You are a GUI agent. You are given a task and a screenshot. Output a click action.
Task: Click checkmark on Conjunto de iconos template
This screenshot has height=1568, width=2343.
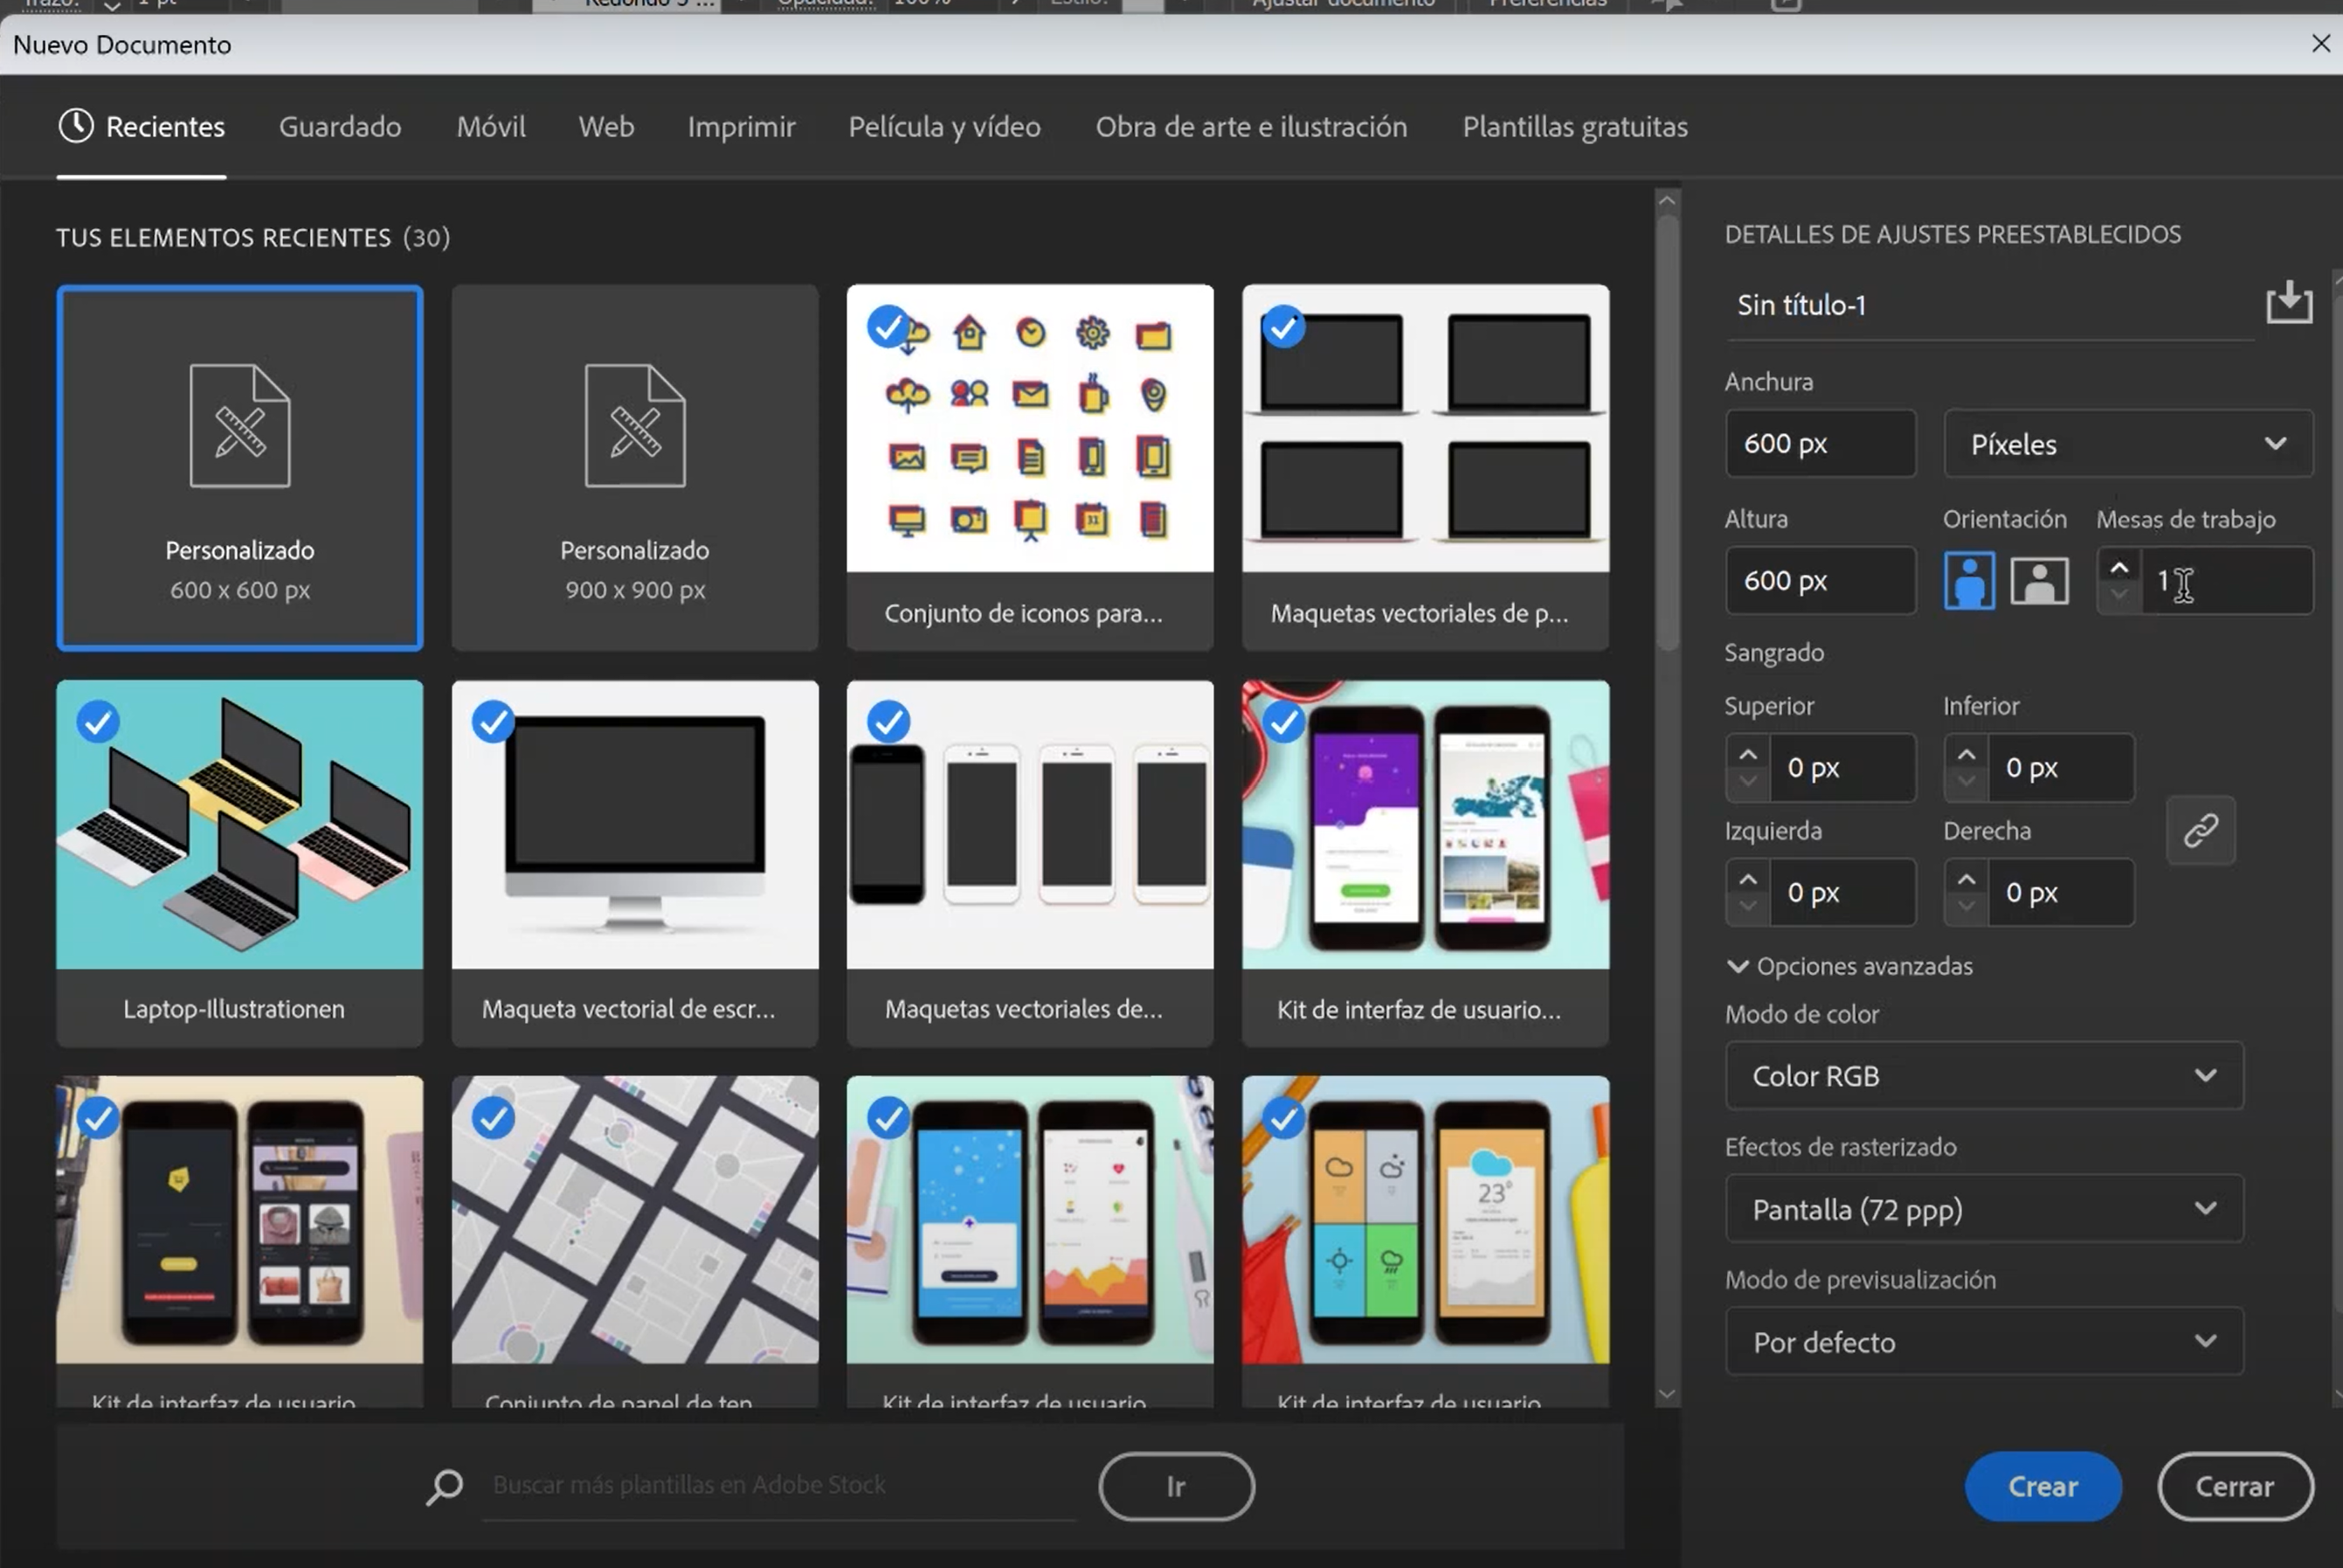click(887, 326)
